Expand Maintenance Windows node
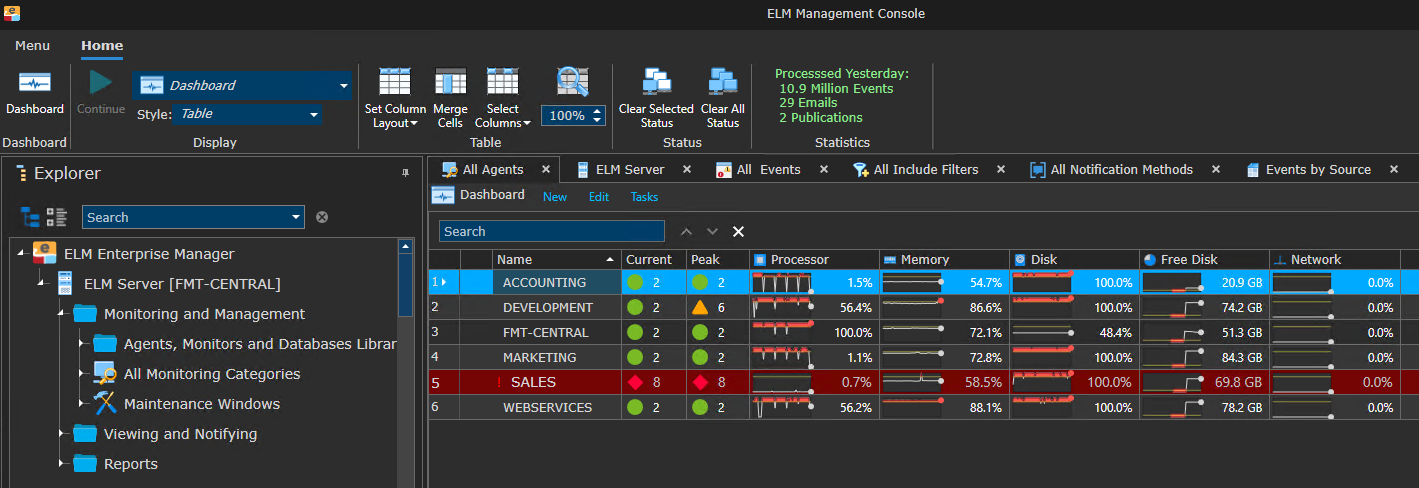This screenshot has height=488, width=1419. pyautogui.click(x=81, y=404)
